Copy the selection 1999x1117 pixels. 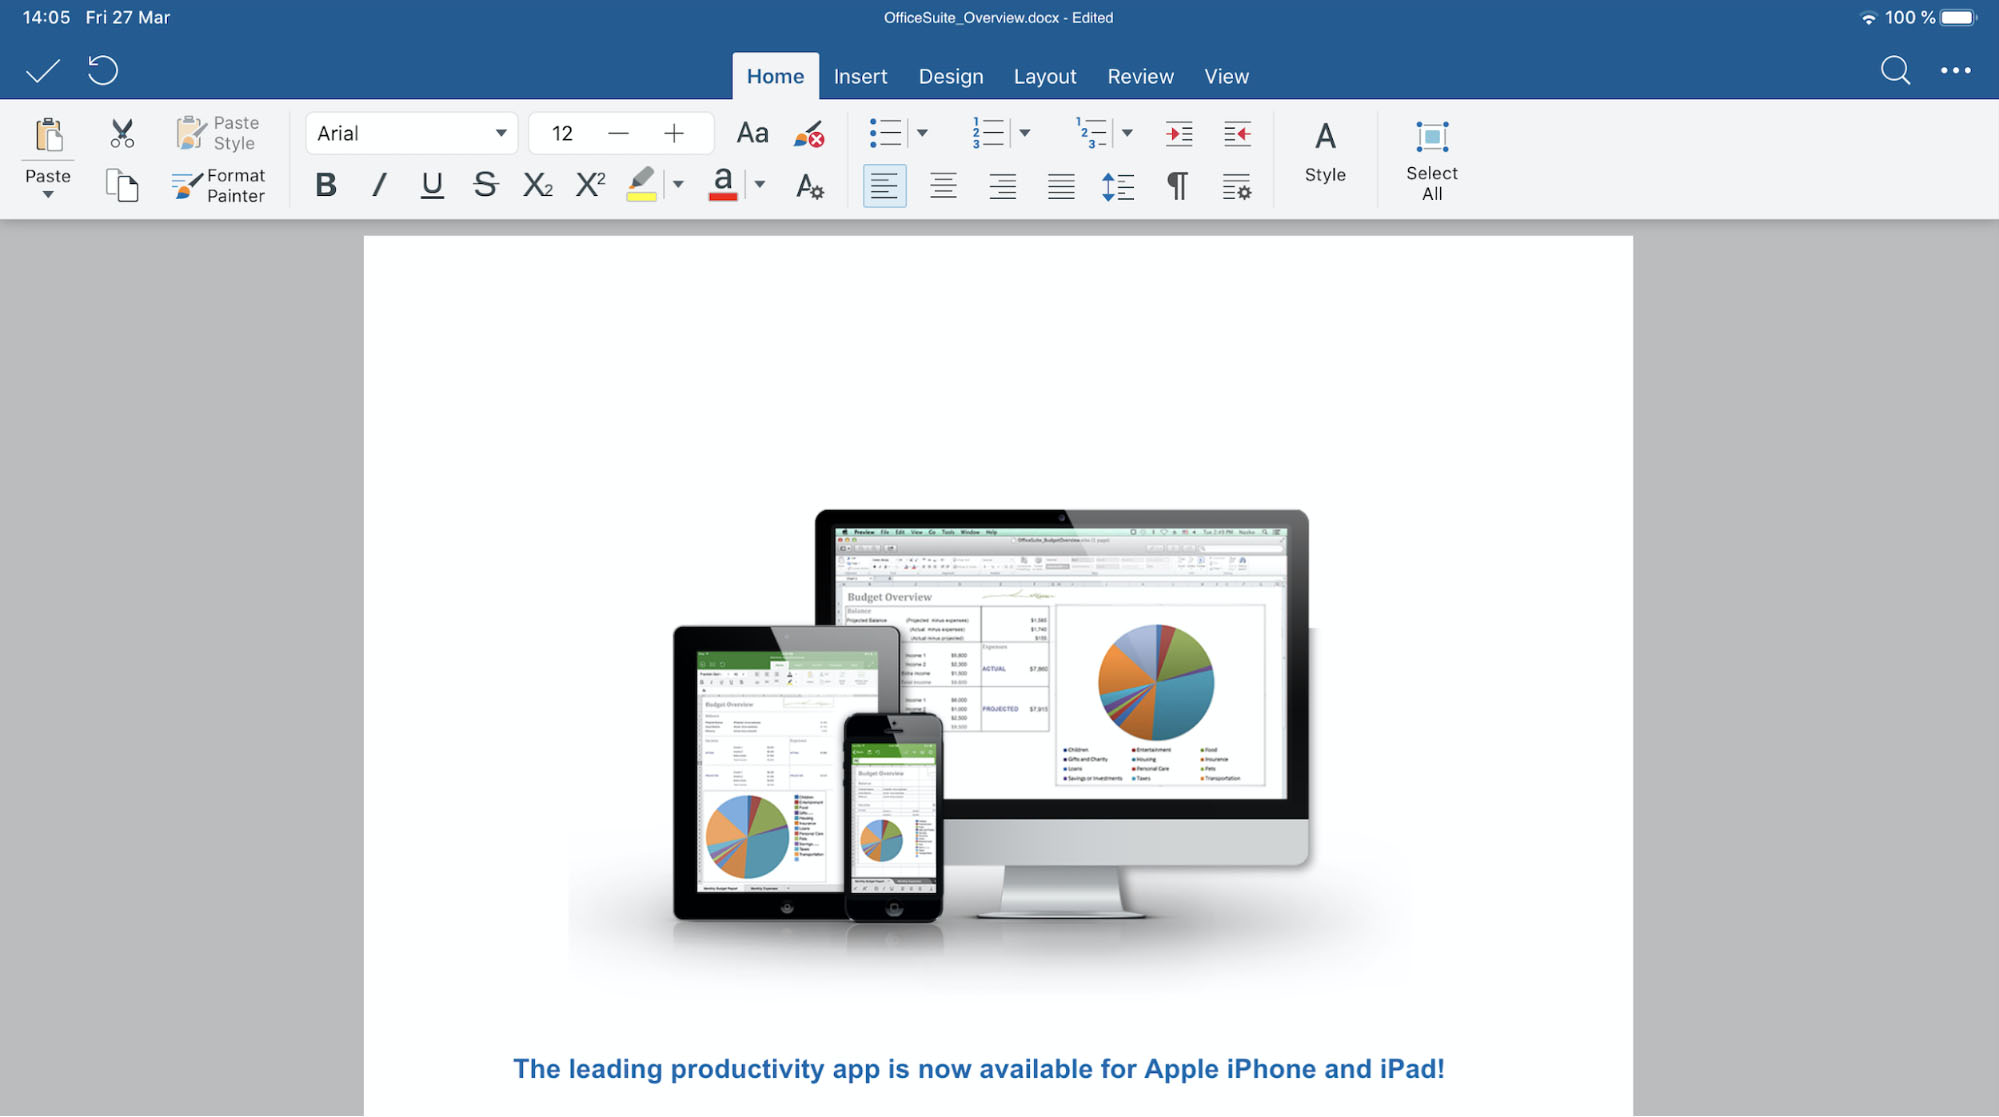(122, 186)
